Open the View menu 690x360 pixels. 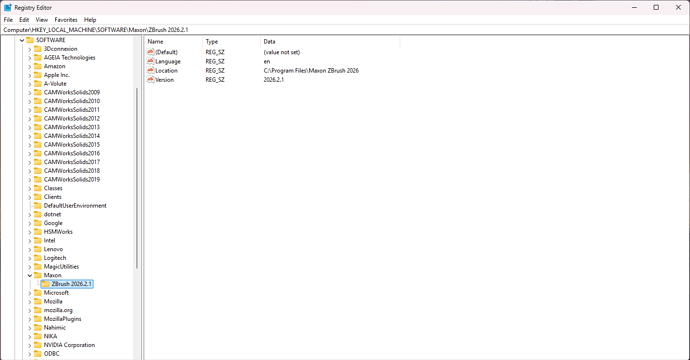42,20
